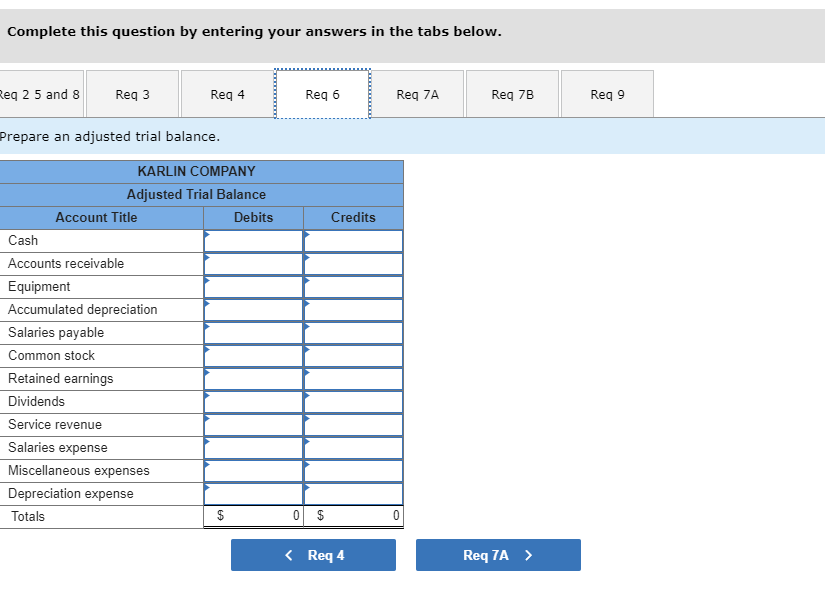Click the Depreciation expense debits cell

[253, 493]
